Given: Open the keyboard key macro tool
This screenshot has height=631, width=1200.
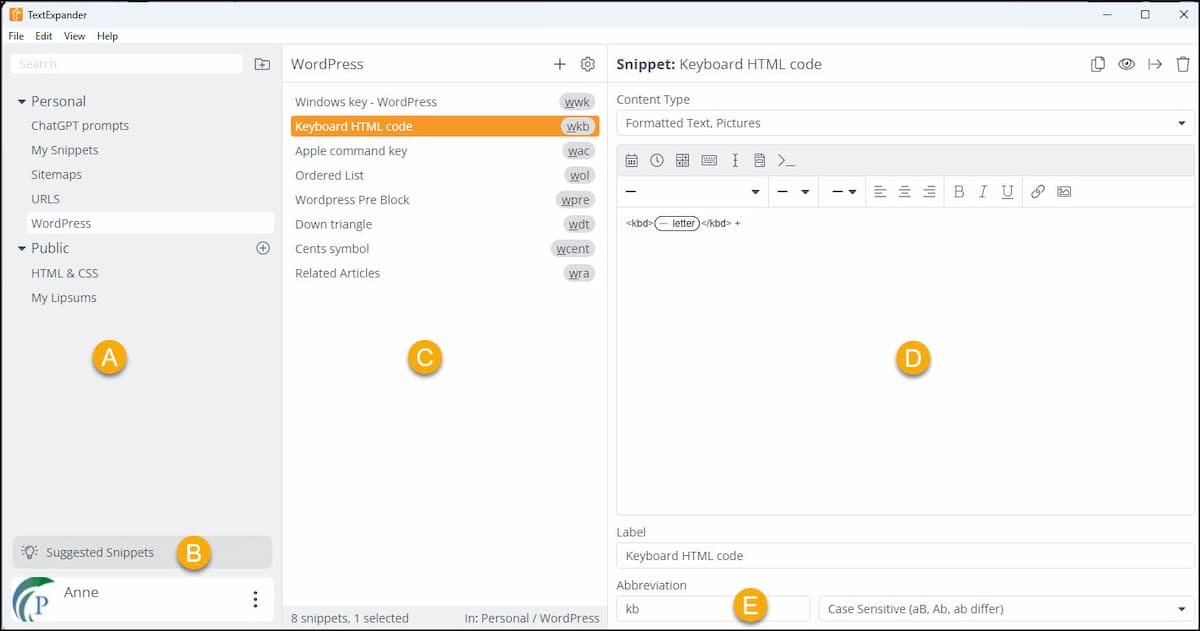Looking at the screenshot, I should pos(709,160).
